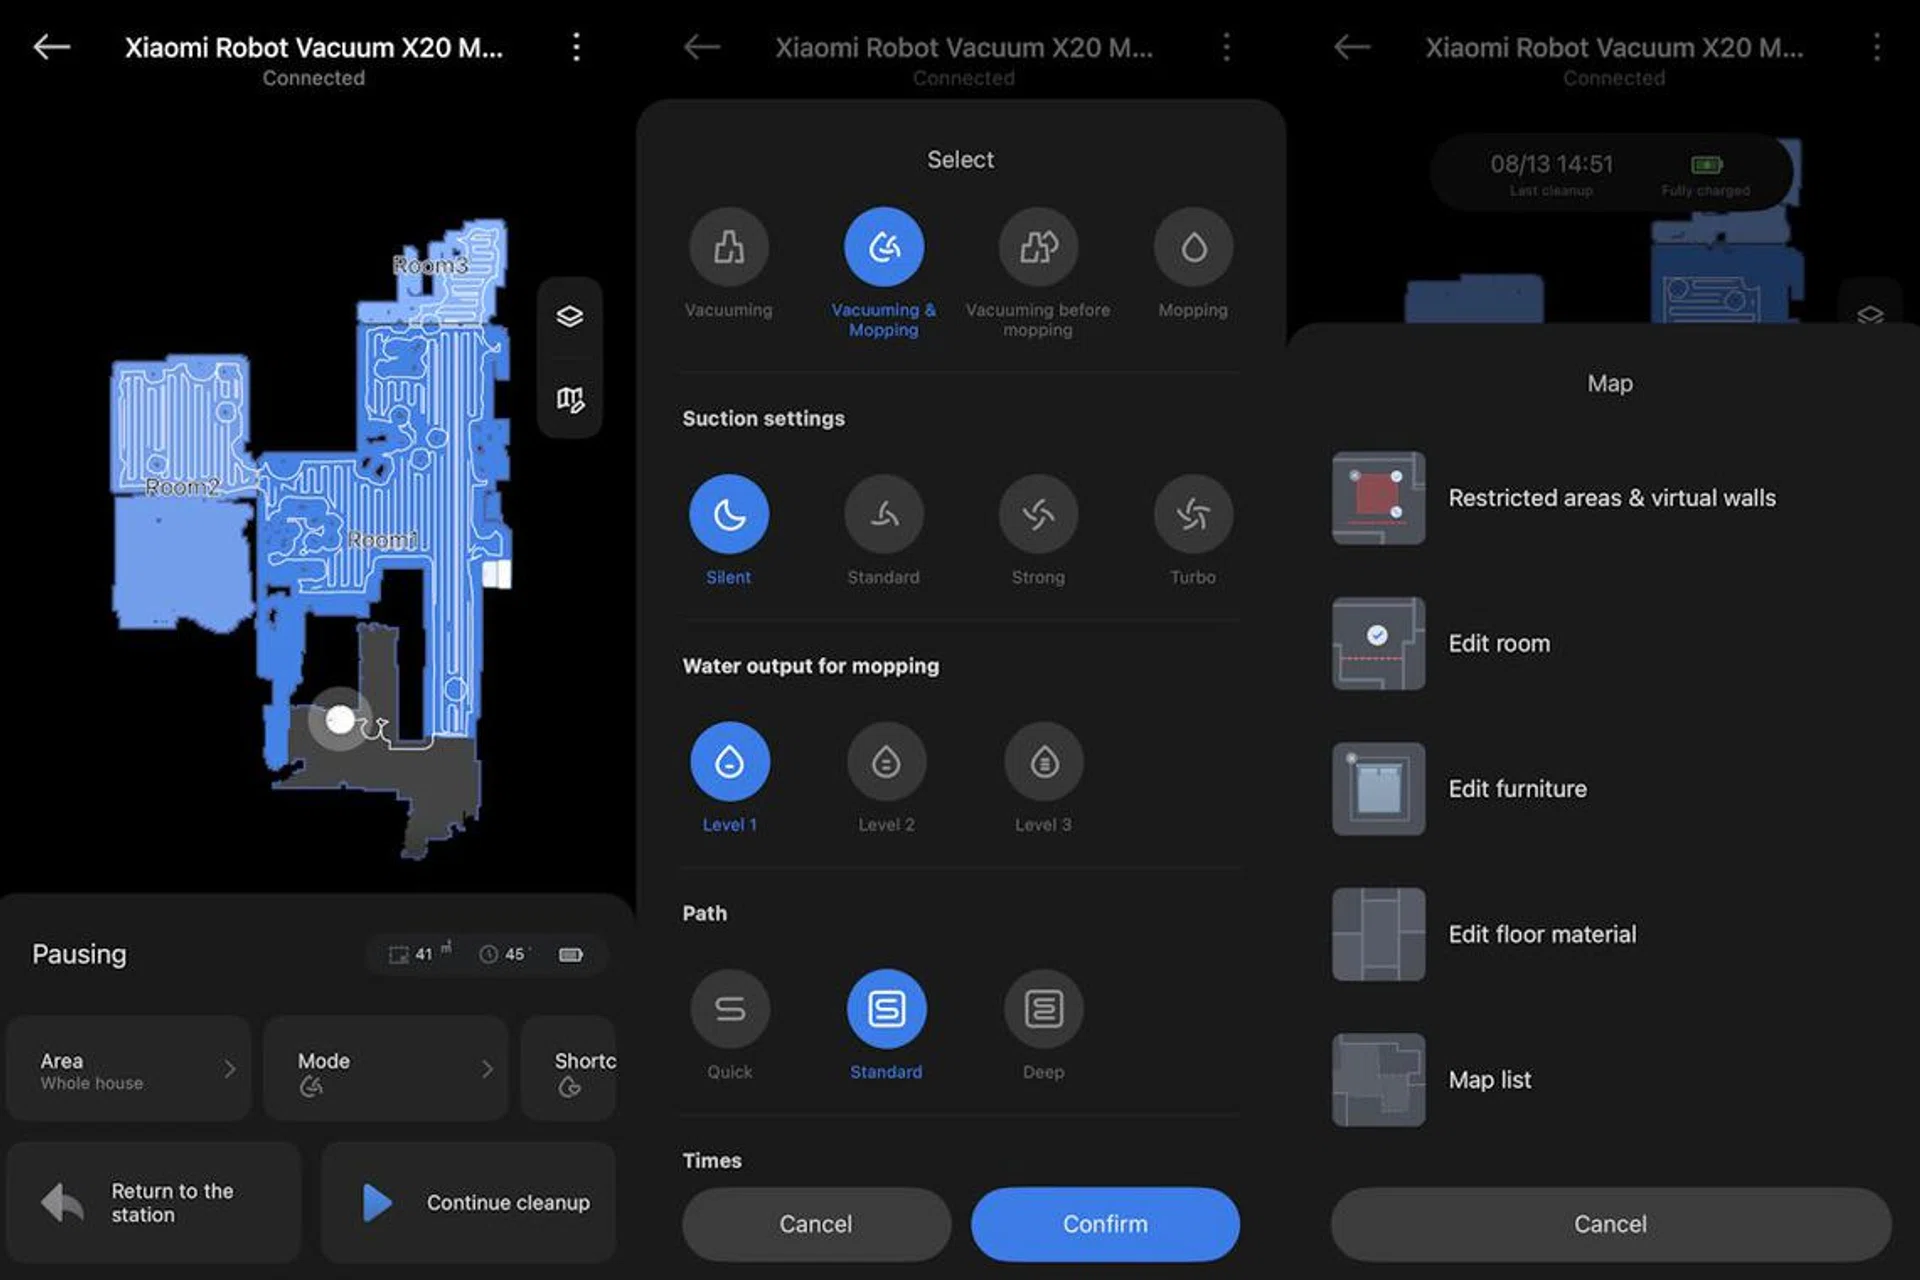Tap the robot position marker on map
Screen dimensions: 1920x1280
coord(340,719)
